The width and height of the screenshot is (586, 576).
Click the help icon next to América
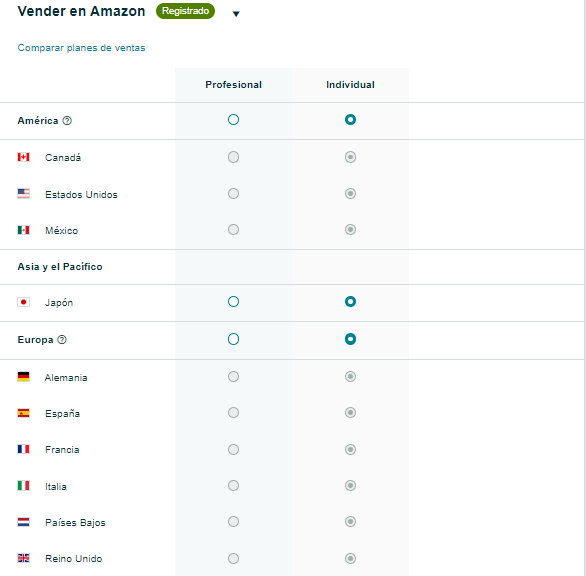point(67,121)
